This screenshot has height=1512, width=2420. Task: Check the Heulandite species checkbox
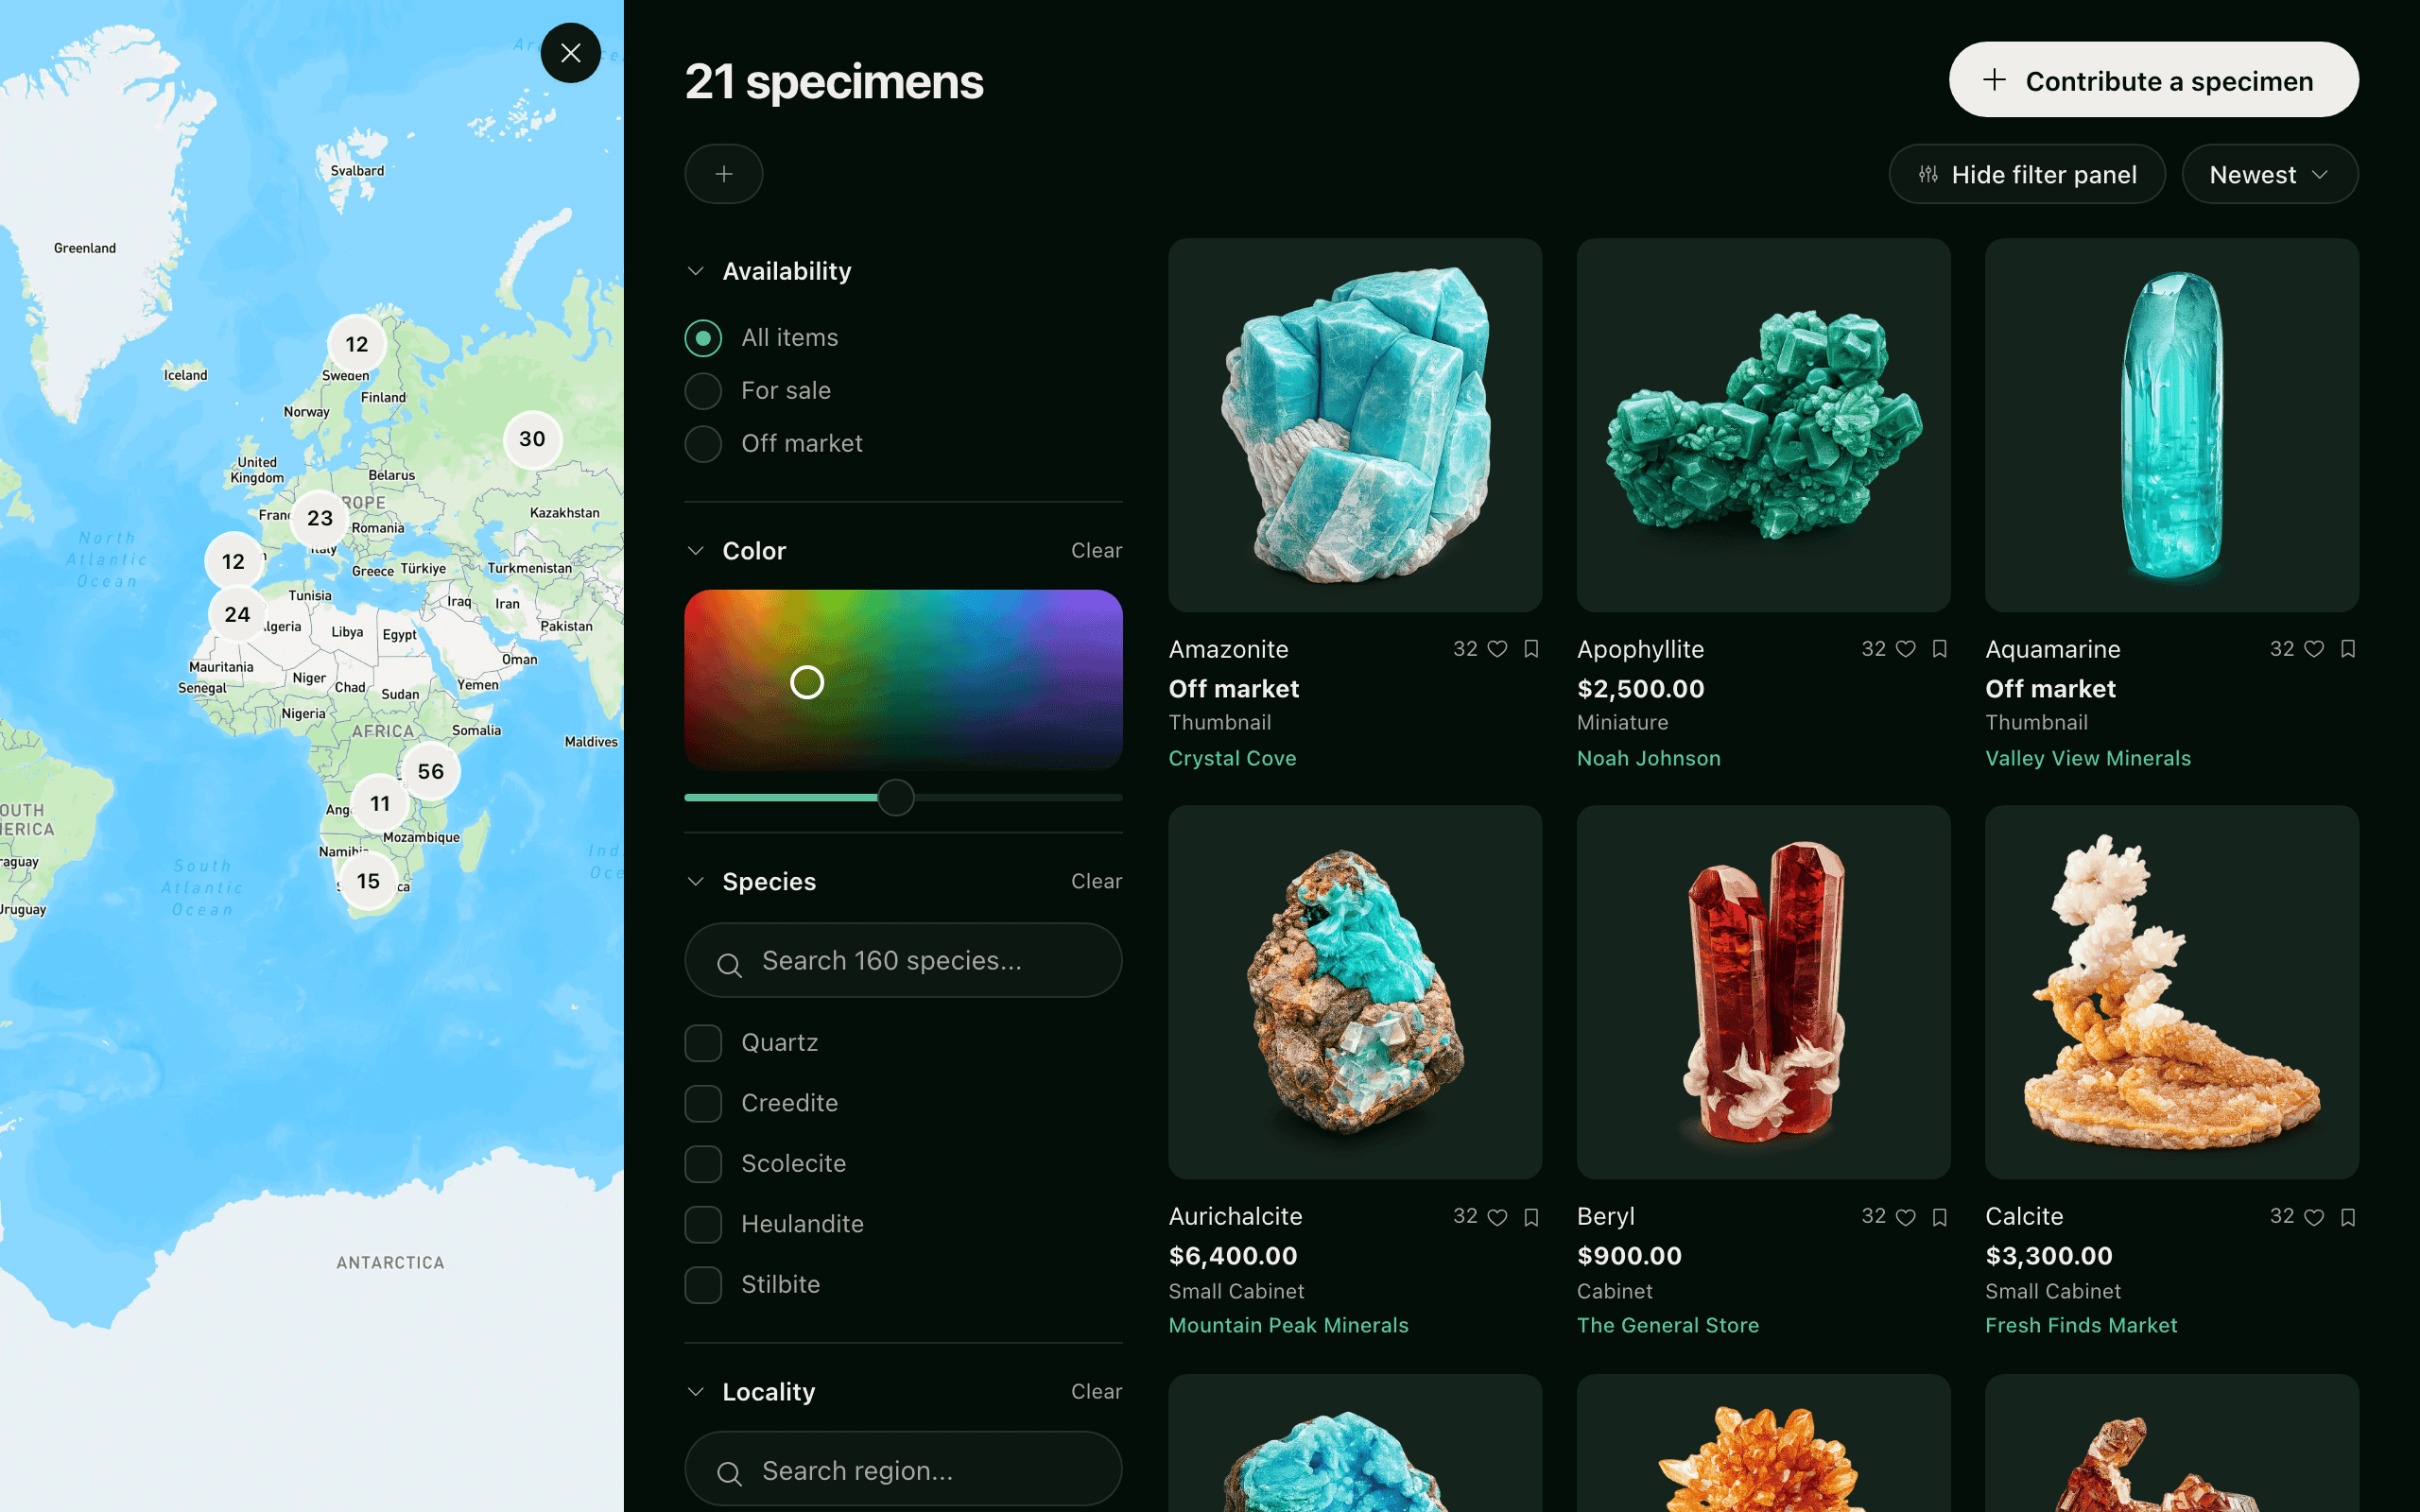(x=703, y=1225)
